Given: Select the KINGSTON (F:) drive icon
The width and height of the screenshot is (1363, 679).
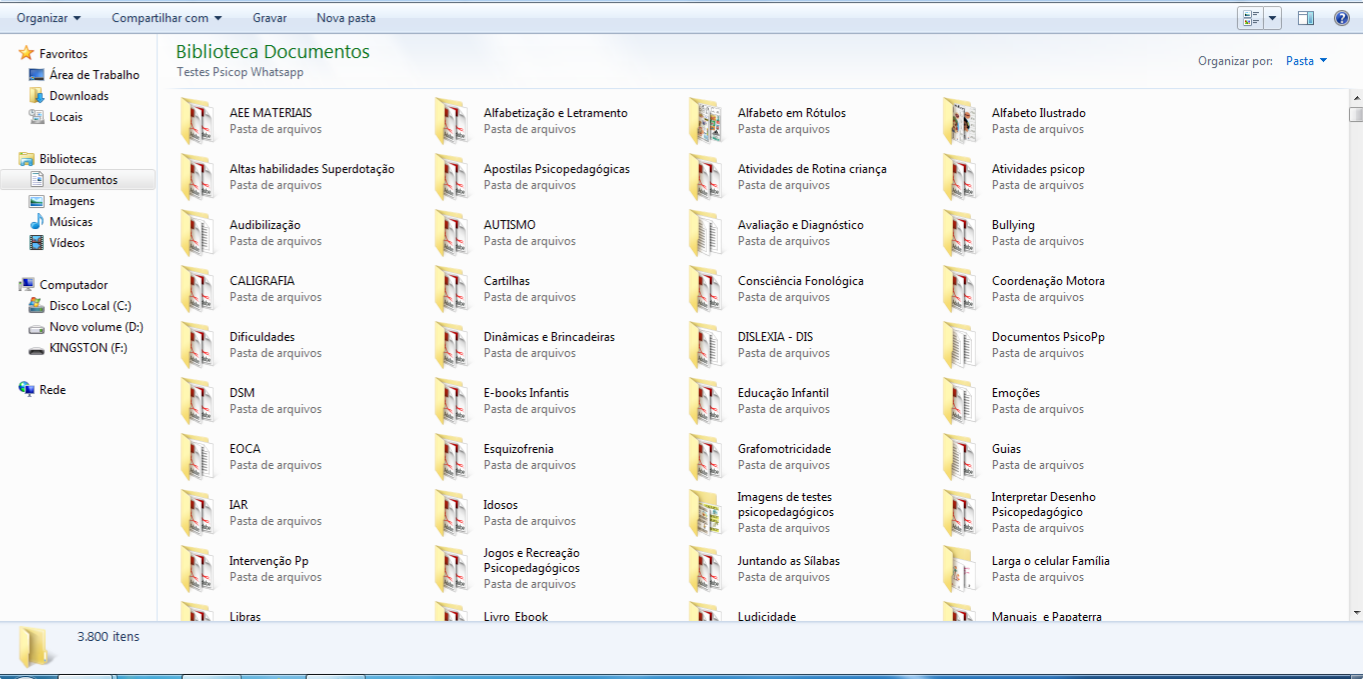Looking at the screenshot, I should [36, 348].
